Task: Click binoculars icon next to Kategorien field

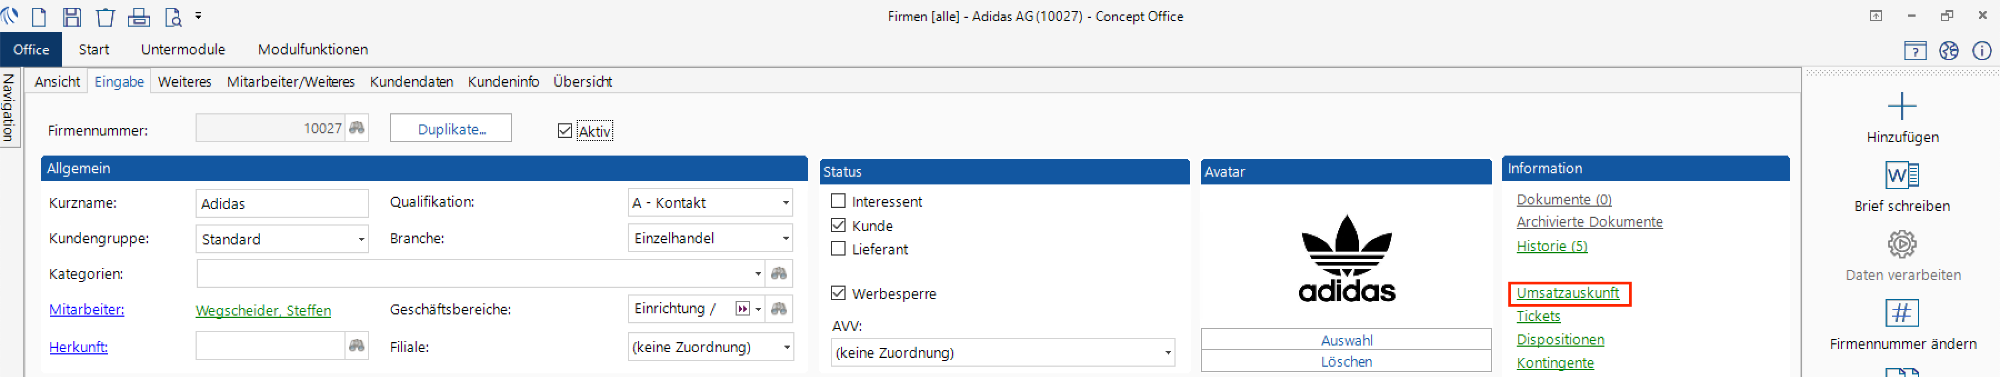Action: [779, 273]
